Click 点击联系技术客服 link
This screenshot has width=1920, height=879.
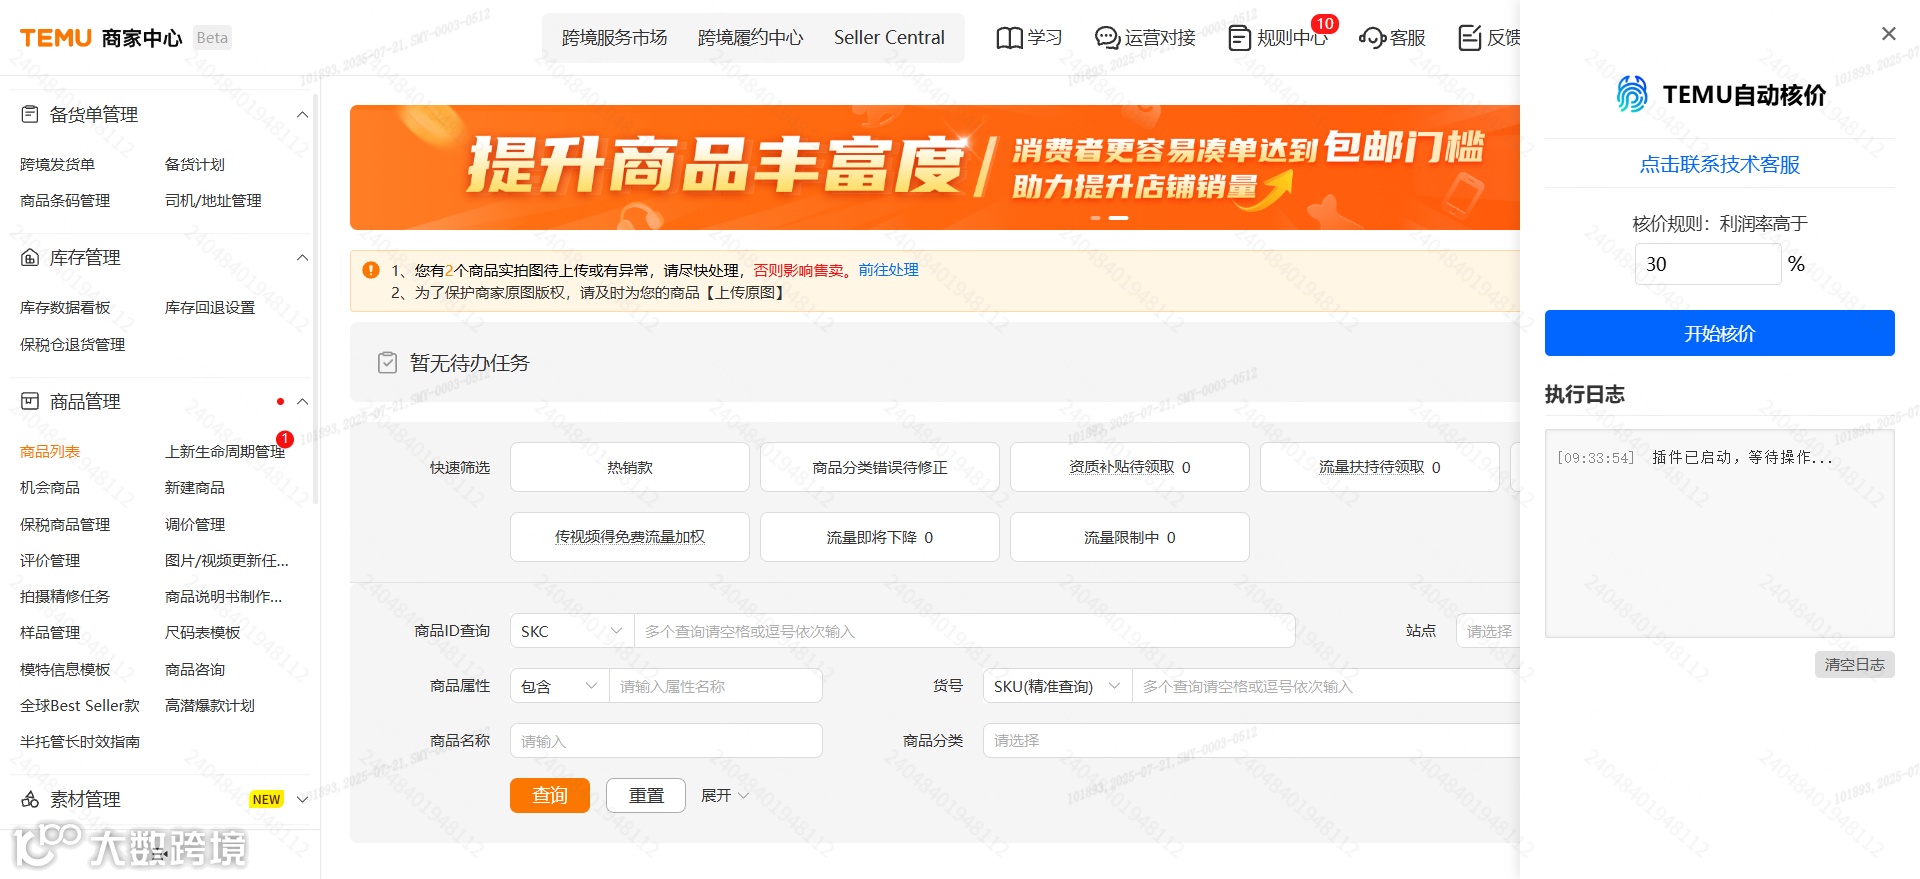(x=1720, y=164)
